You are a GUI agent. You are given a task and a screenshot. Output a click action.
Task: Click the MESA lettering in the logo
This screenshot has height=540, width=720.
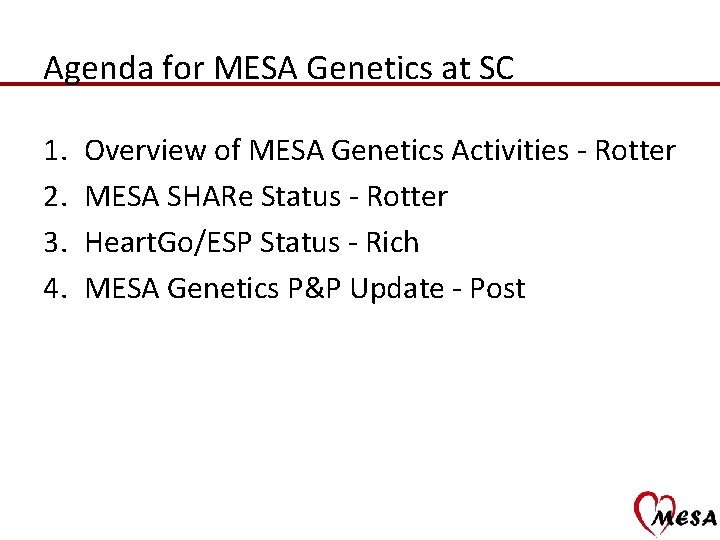coord(686,517)
